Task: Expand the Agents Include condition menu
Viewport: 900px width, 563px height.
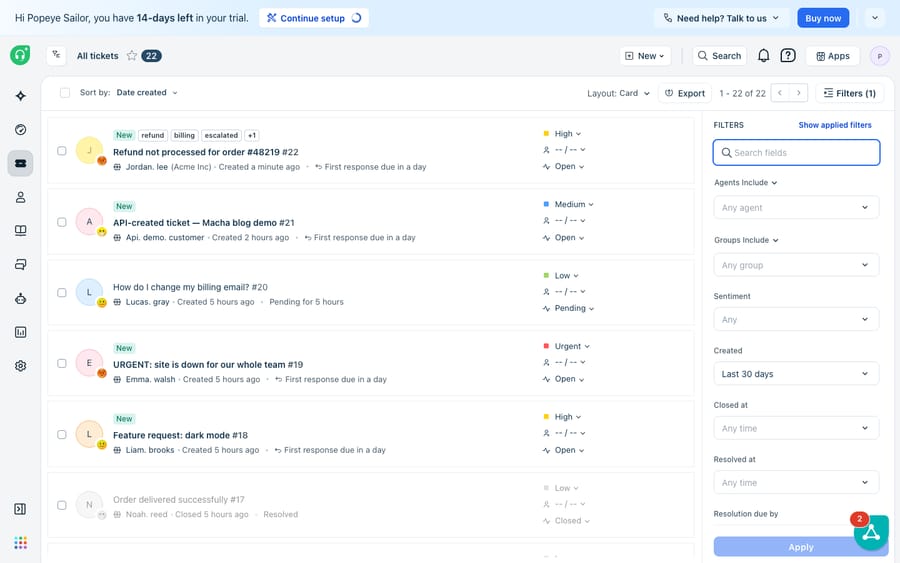Action: point(746,183)
